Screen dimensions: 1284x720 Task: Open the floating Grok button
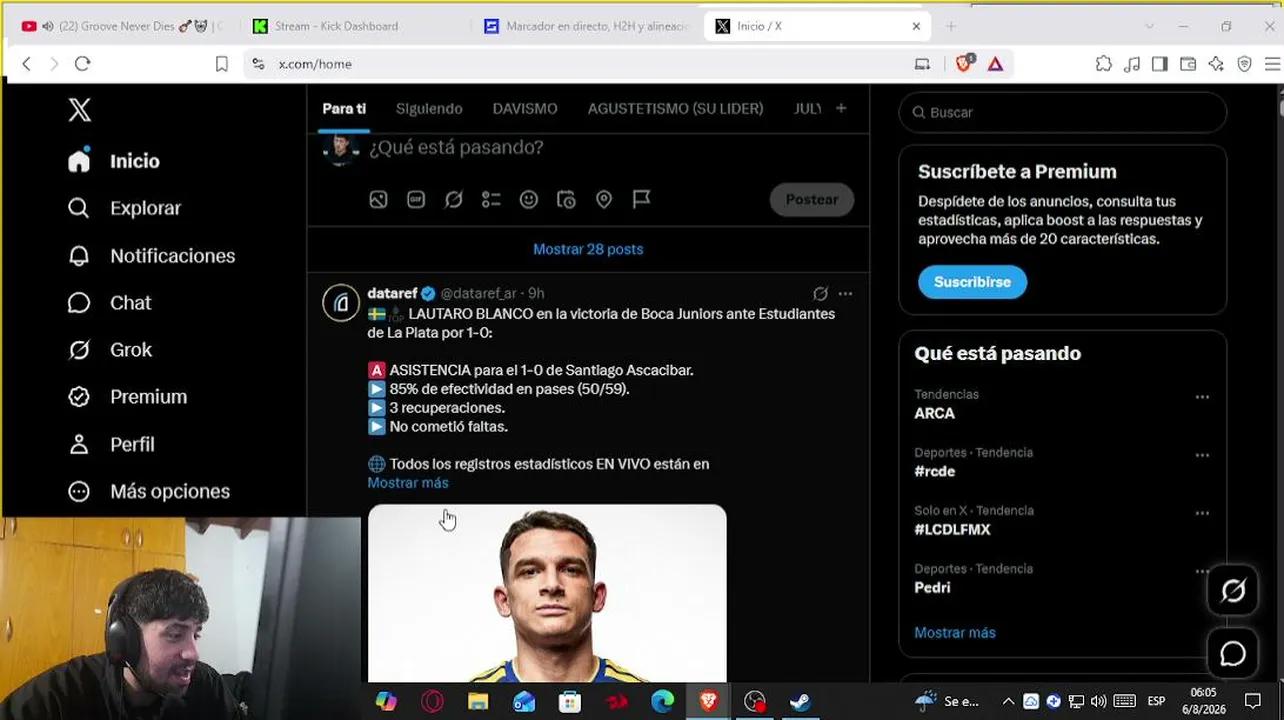coord(1233,591)
